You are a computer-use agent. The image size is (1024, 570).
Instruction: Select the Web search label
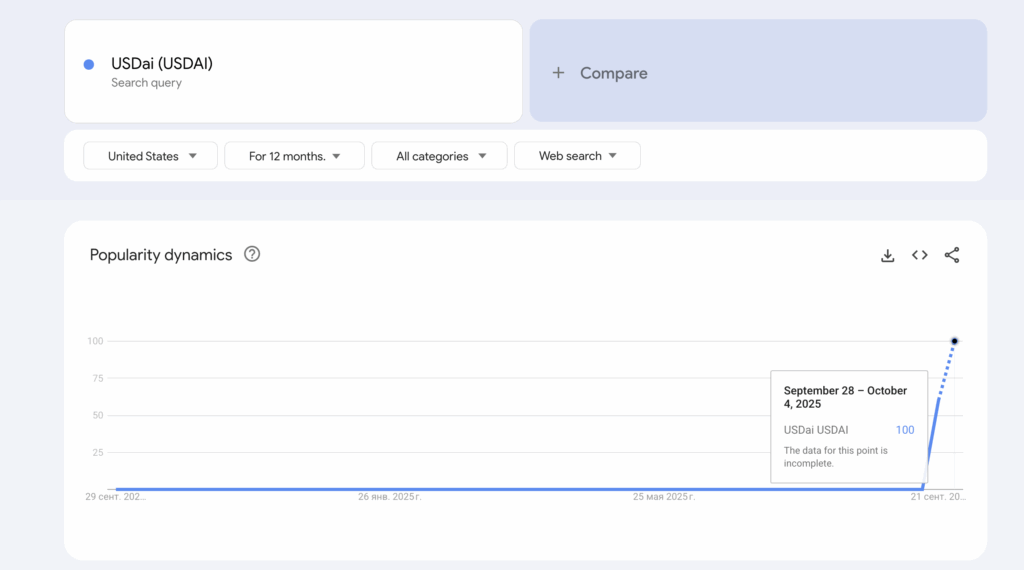pyautogui.click(x=570, y=156)
